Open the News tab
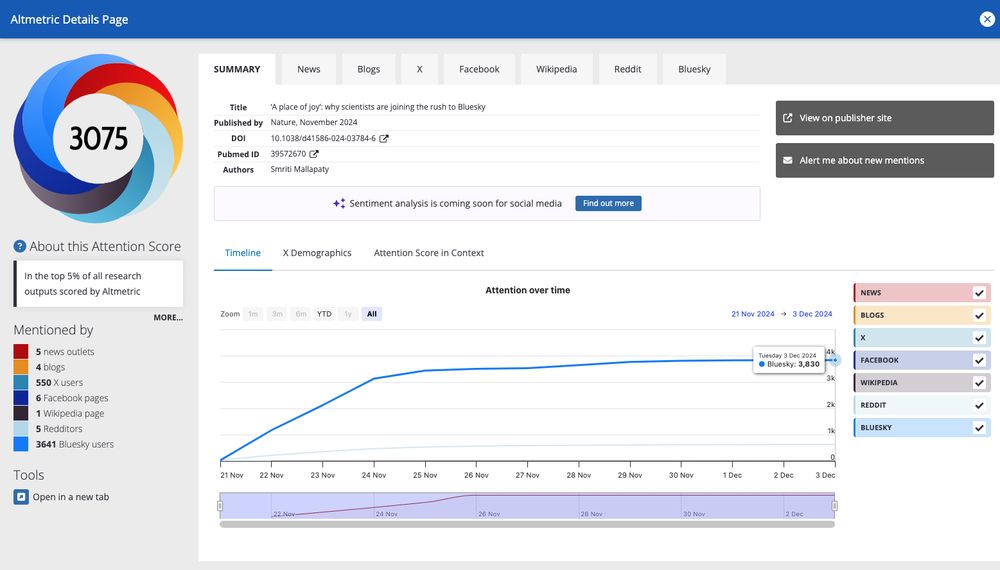Viewport: 1000px width, 570px height. (x=309, y=69)
